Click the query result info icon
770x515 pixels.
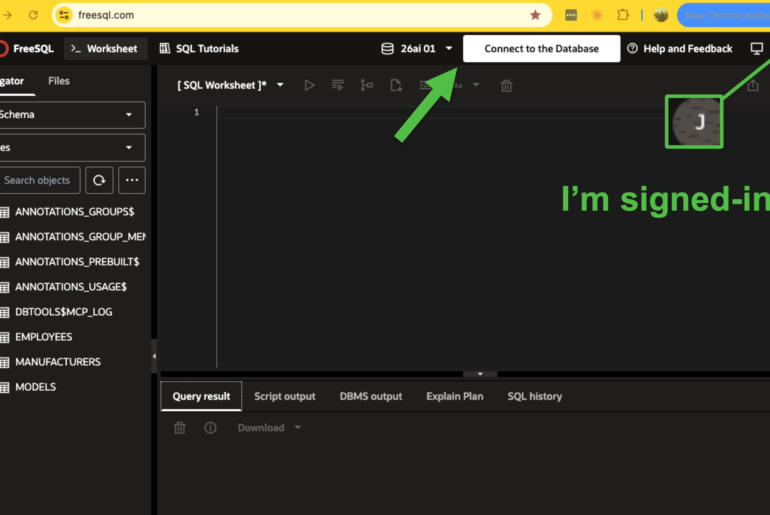(x=210, y=428)
